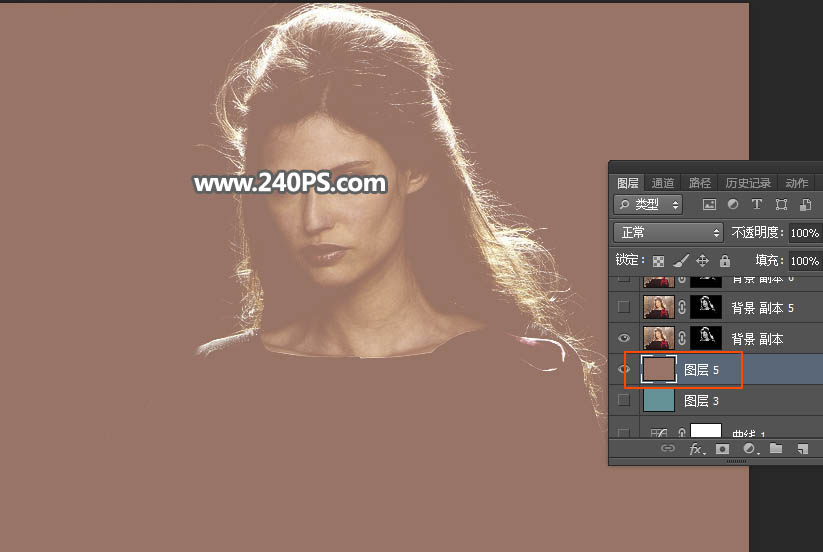Click the 填充 label

coord(769,260)
